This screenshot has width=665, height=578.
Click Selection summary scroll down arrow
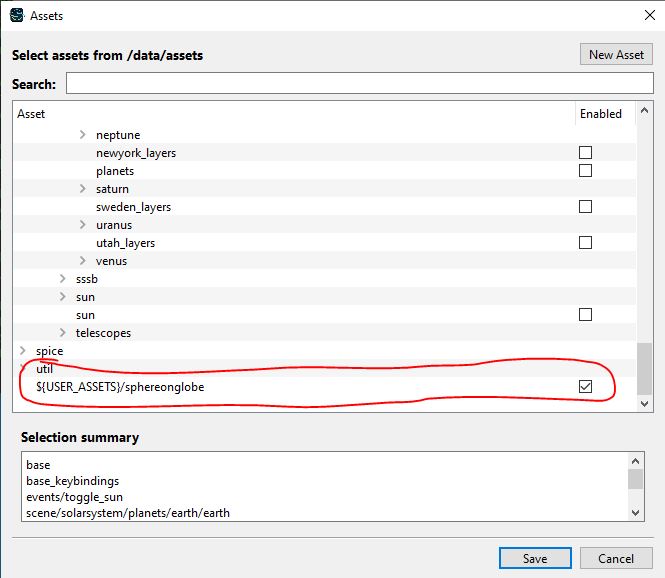[x=635, y=513]
